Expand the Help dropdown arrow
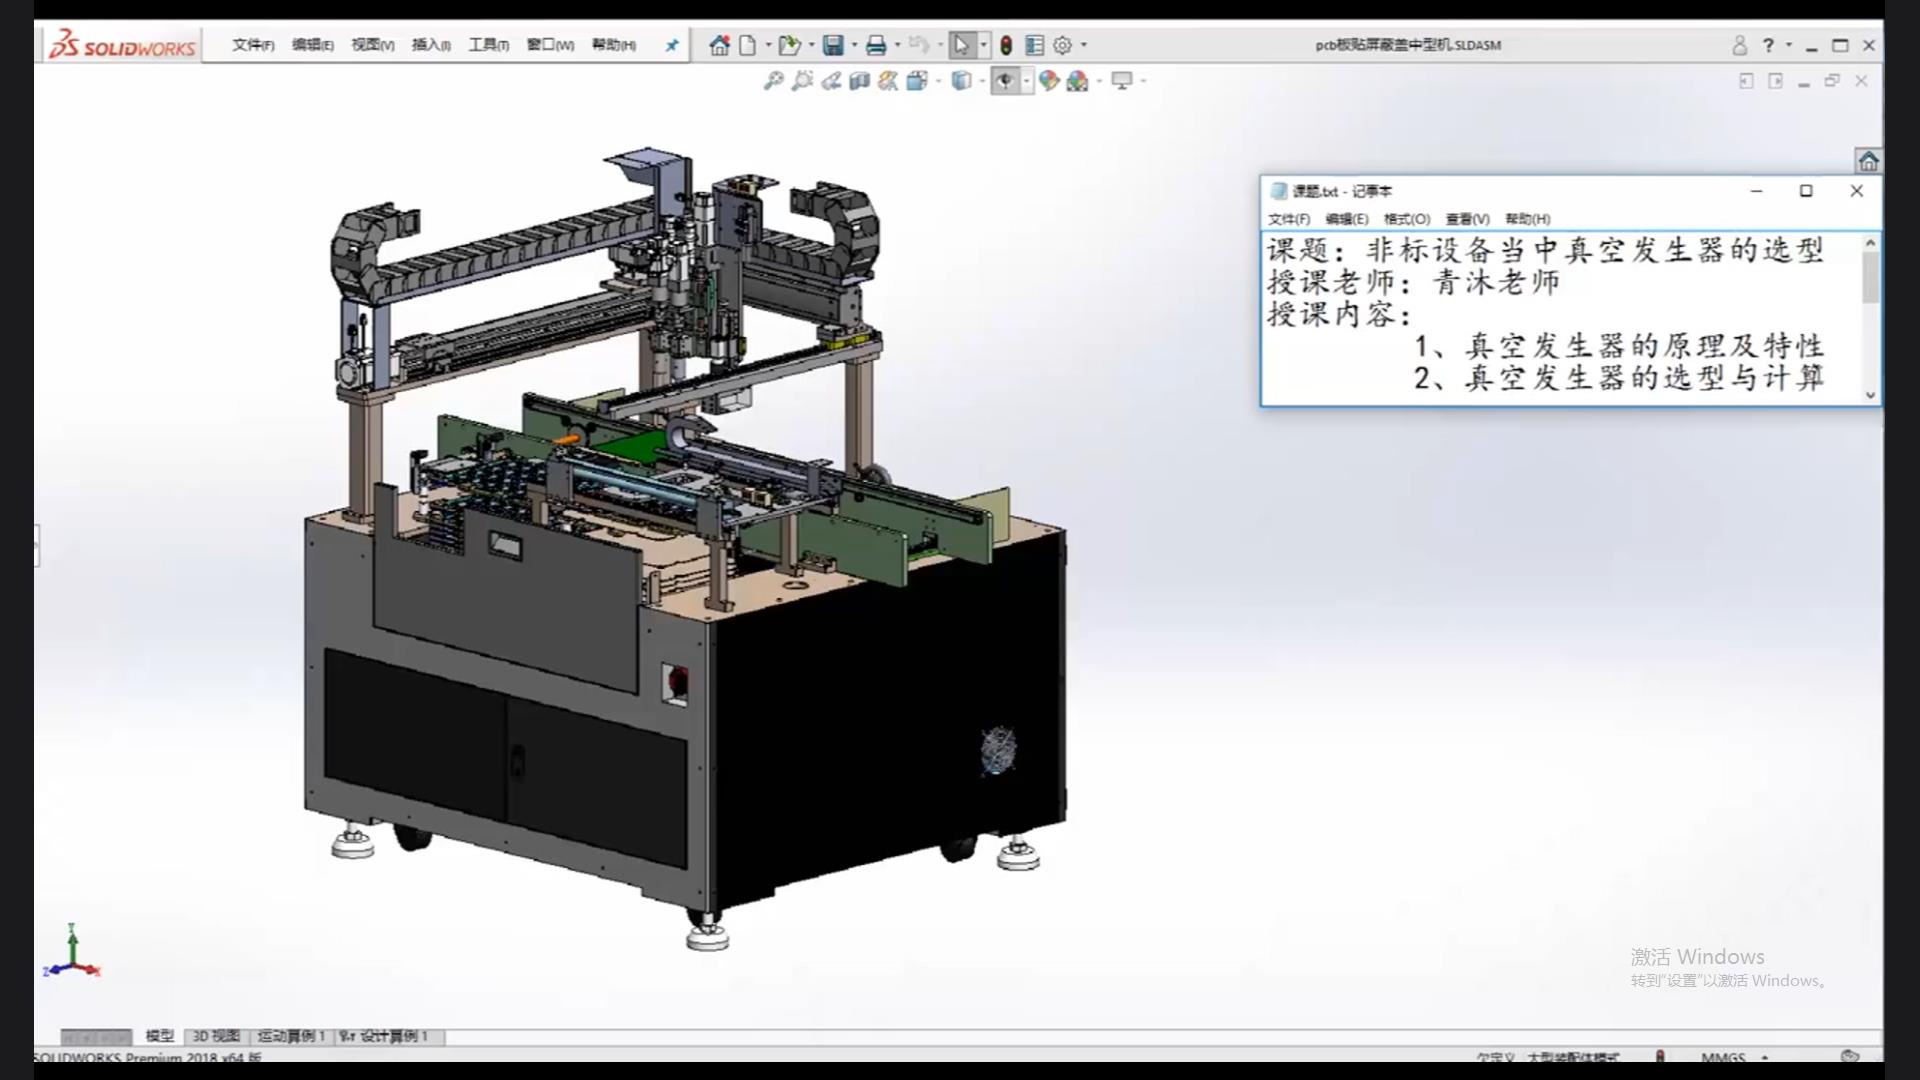1920x1080 pixels. (1789, 45)
